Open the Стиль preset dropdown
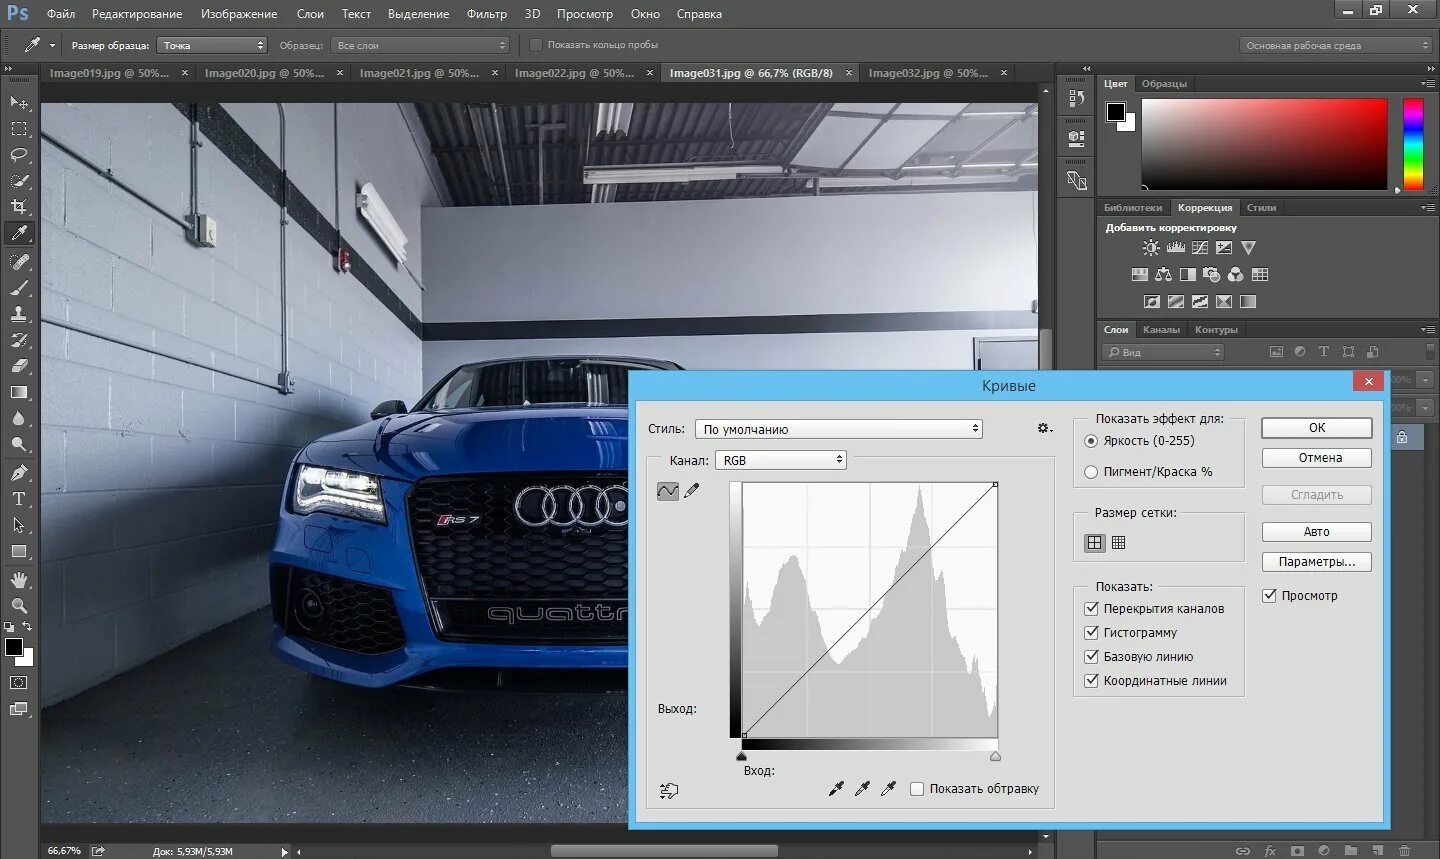The width and height of the screenshot is (1440, 859). pyautogui.click(x=839, y=429)
